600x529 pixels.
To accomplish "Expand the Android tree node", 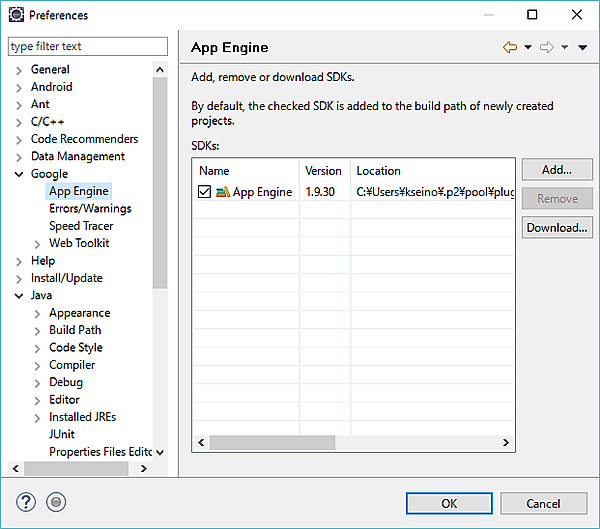I will click(x=19, y=87).
